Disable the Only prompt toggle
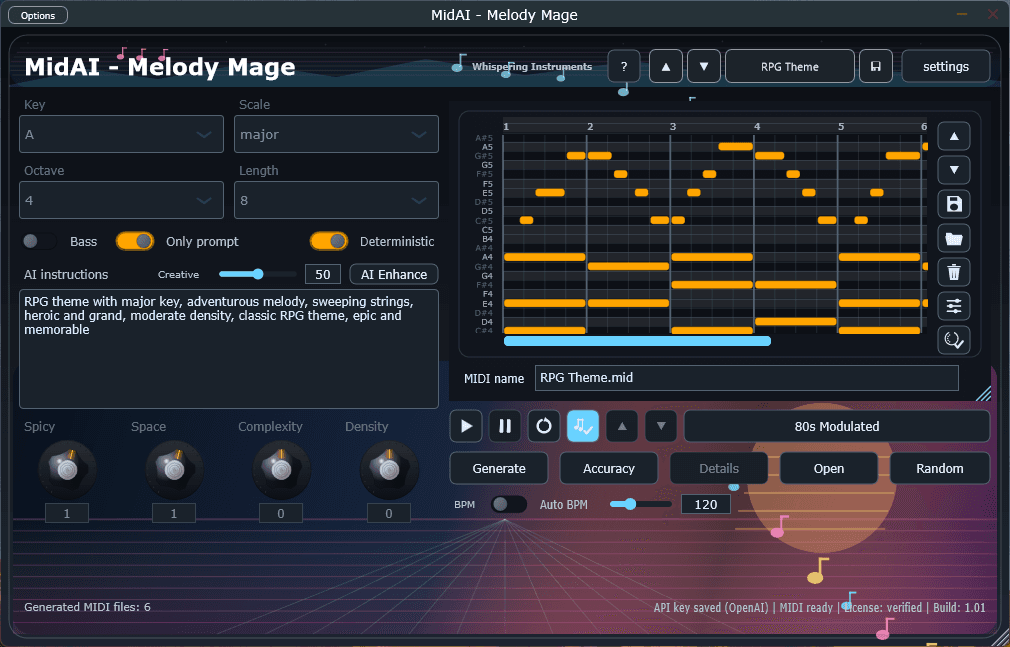Image resolution: width=1010 pixels, height=647 pixels. (x=135, y=242)
